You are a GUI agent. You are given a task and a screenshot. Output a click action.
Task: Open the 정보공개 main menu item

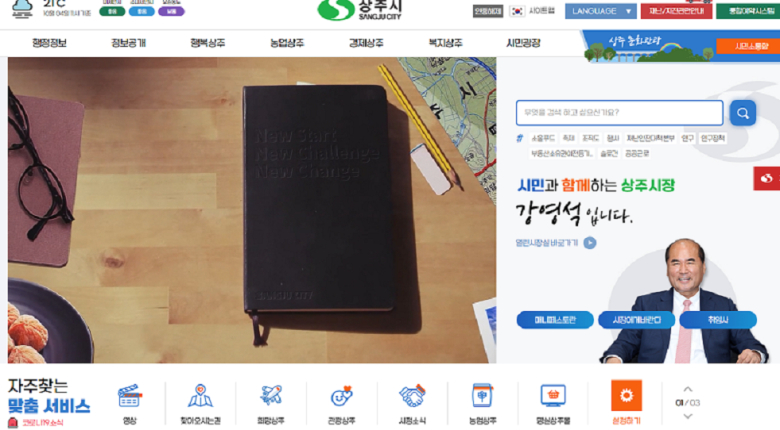[128, 43]
